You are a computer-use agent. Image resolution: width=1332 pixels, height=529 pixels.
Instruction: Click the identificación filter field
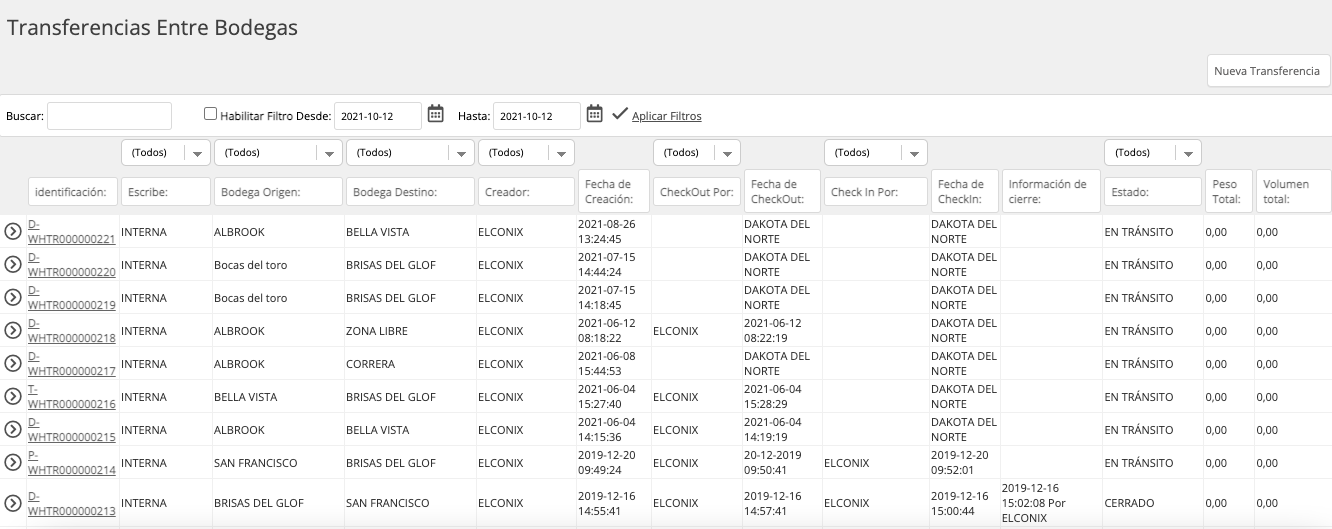73,191
